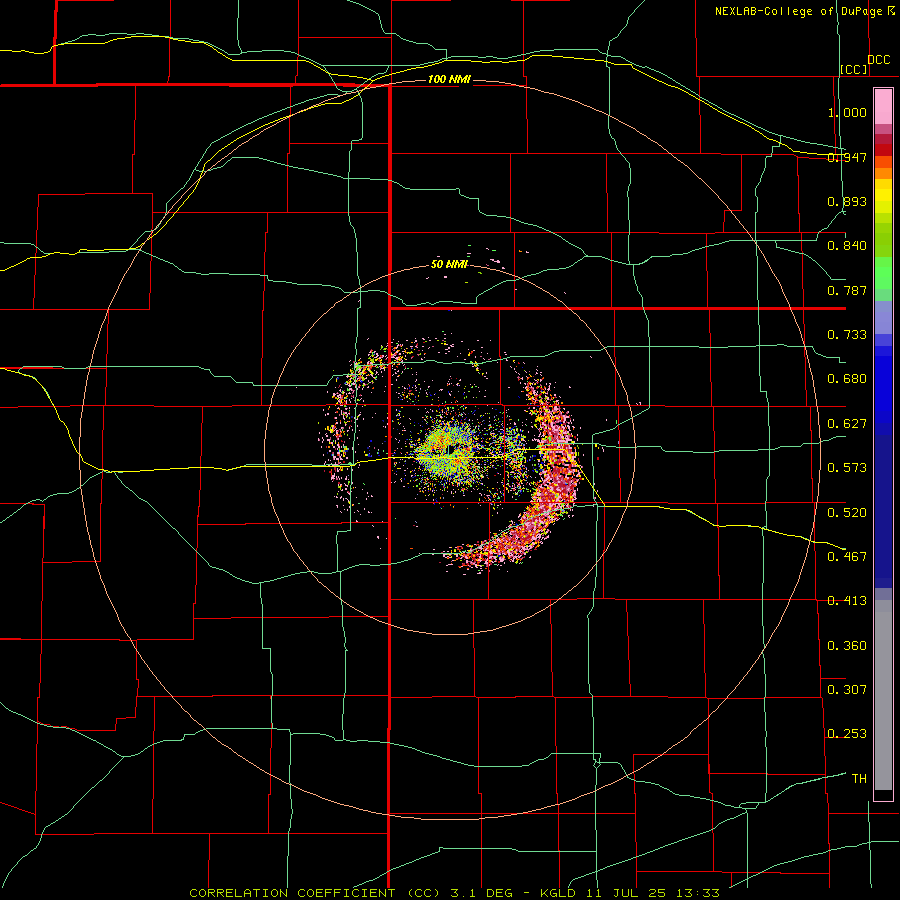Select the 0.520 scale value
This screenshot has width=900, height=900.
tap(847, 512)
